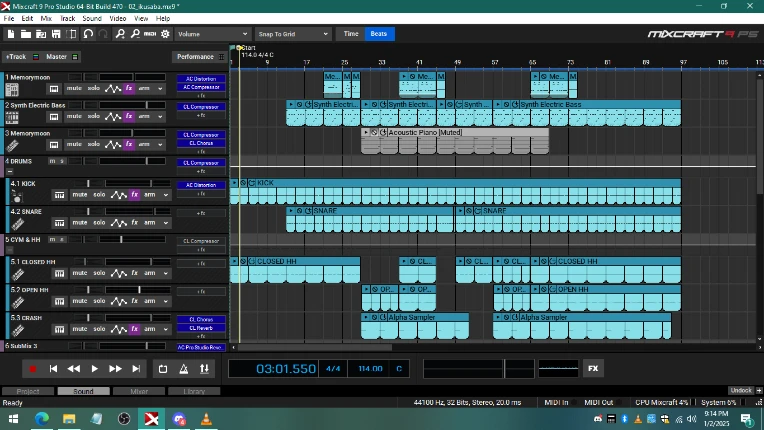Switch to the Project tab
The height and width of the screenshot is (430, 764).
point(28,391)
